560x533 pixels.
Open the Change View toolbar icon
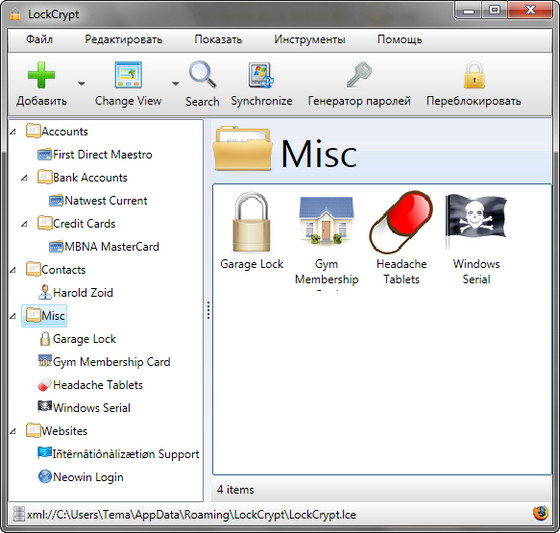point(129,75)
